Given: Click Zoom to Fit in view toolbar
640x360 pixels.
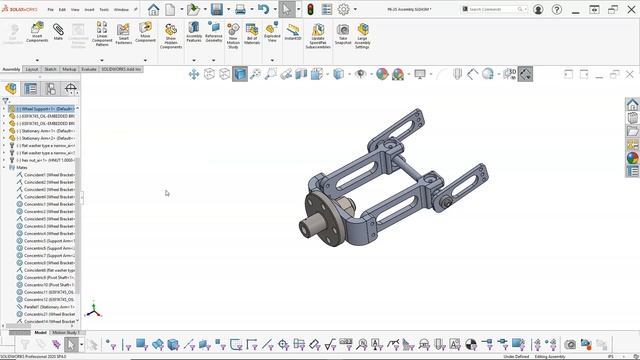Looking at the screenshot, I should (x=255, y=74).
